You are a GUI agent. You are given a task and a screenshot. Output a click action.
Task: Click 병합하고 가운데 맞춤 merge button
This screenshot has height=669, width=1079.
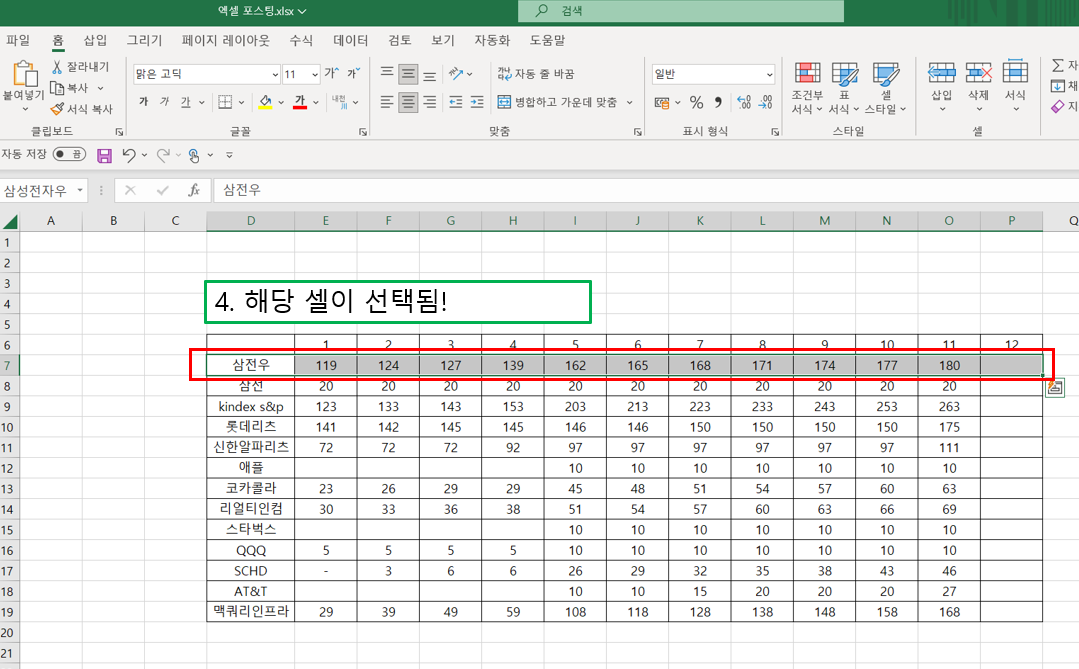tap(557, 102)
